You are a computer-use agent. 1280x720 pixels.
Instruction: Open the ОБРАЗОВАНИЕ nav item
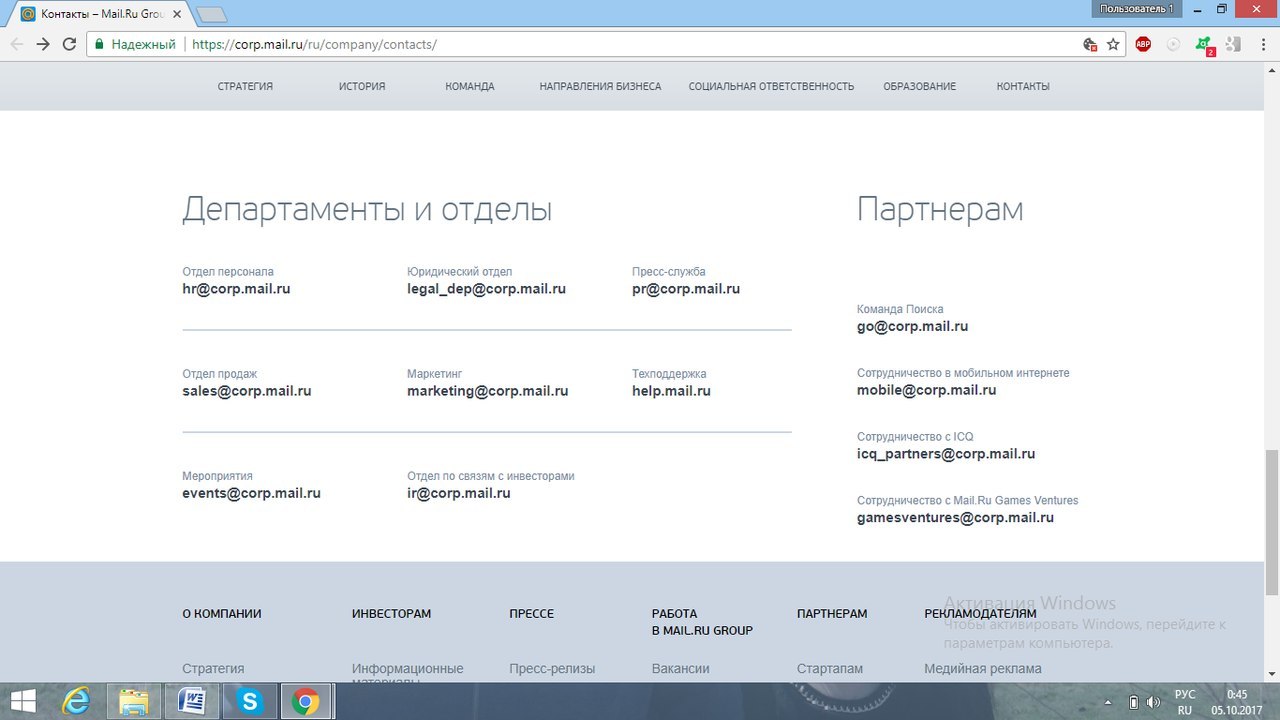(919, 86)
